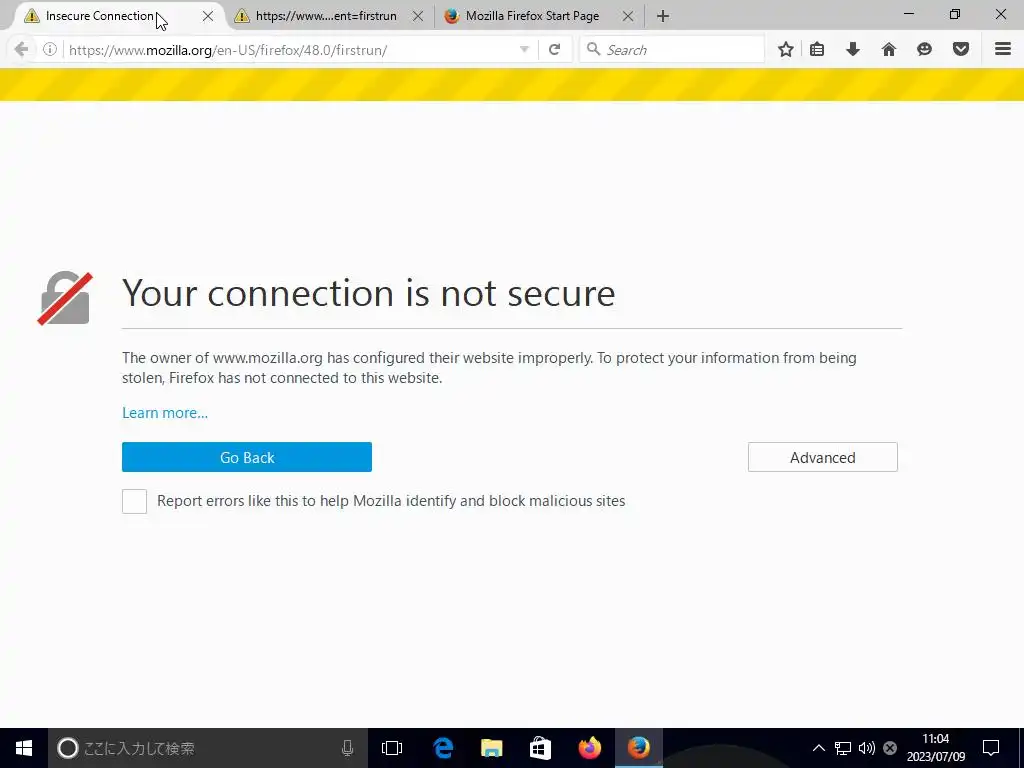The image size is (1024, 768).
Task: Click the Firefox favicon on Start Page tab
Action: click(x=452, y=16)
